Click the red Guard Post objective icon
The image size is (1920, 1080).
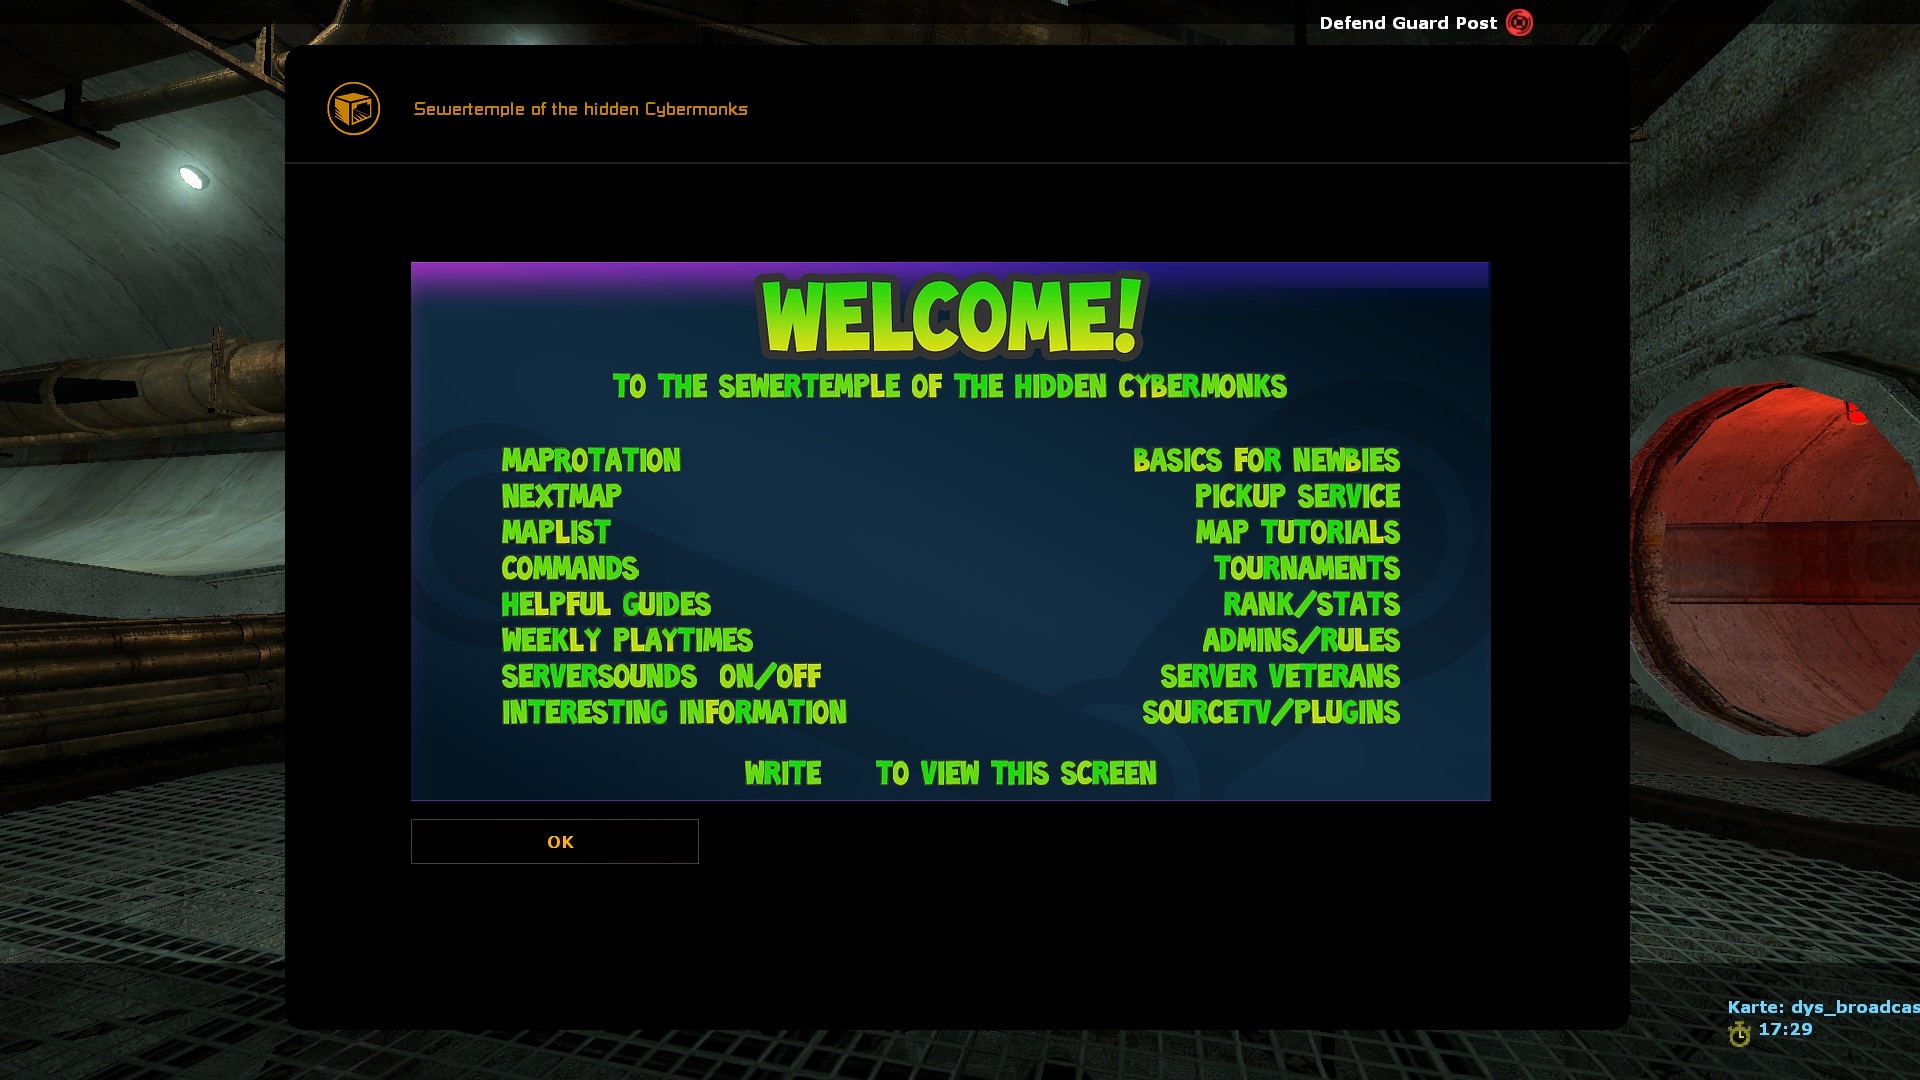[1519, 23]
